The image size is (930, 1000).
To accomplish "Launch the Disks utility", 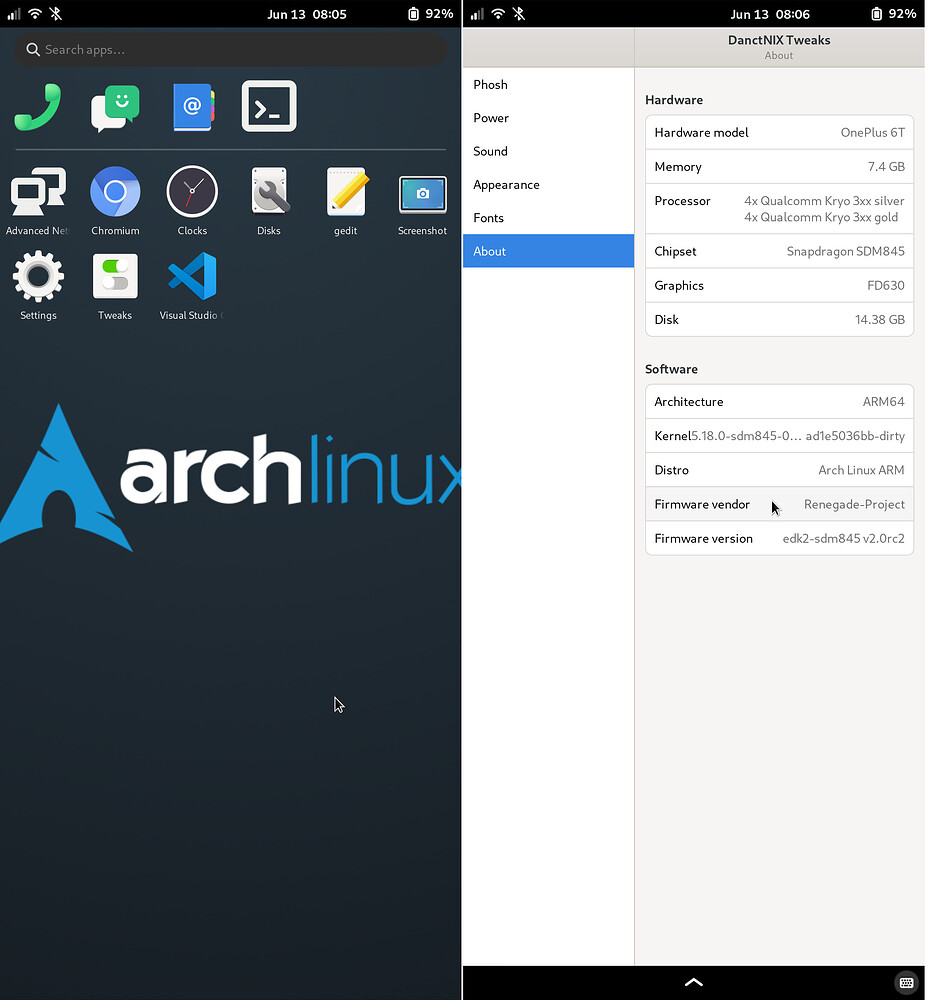I will point(269,201).
